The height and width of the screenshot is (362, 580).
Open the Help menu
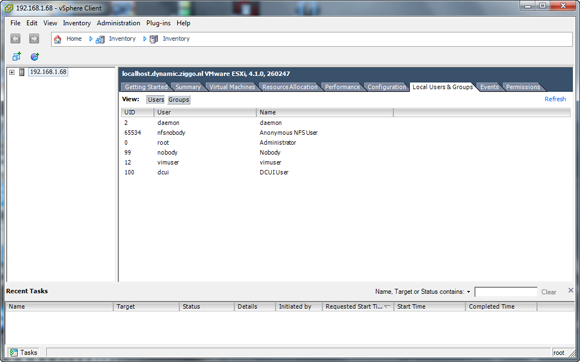[x=183, y=23]
